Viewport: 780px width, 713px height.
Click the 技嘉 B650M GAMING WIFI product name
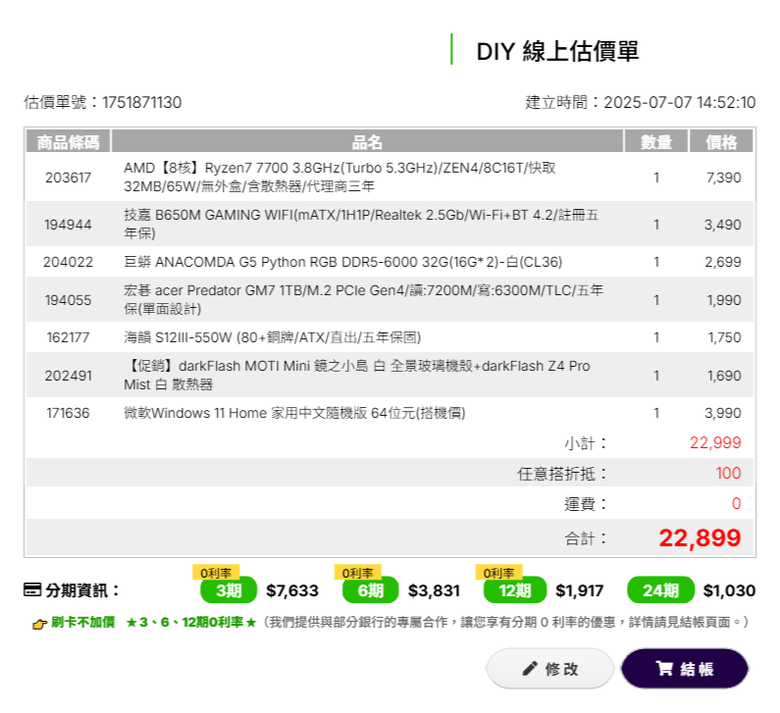pos(361,224)
